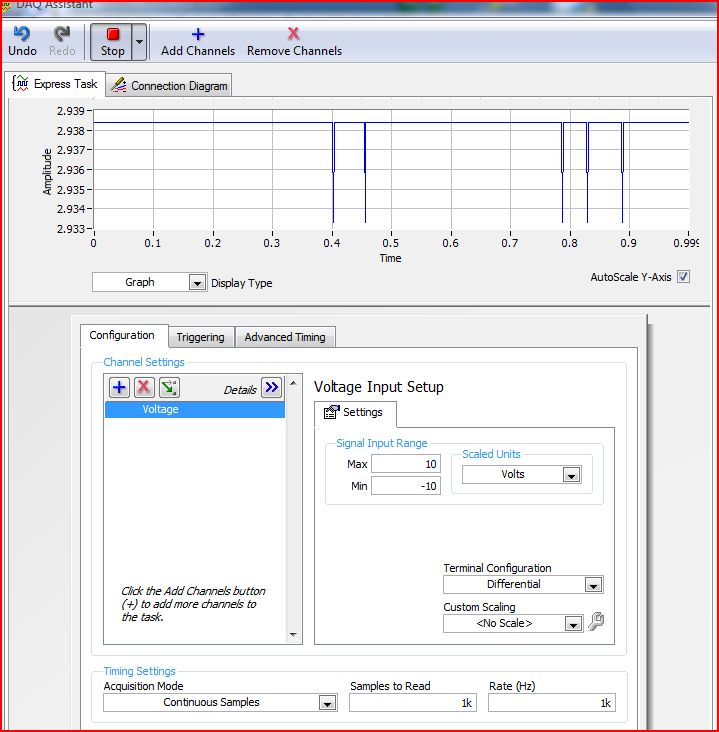Click the red X delete channel icon
Screen dimensions: 719x732
[144, 387]
